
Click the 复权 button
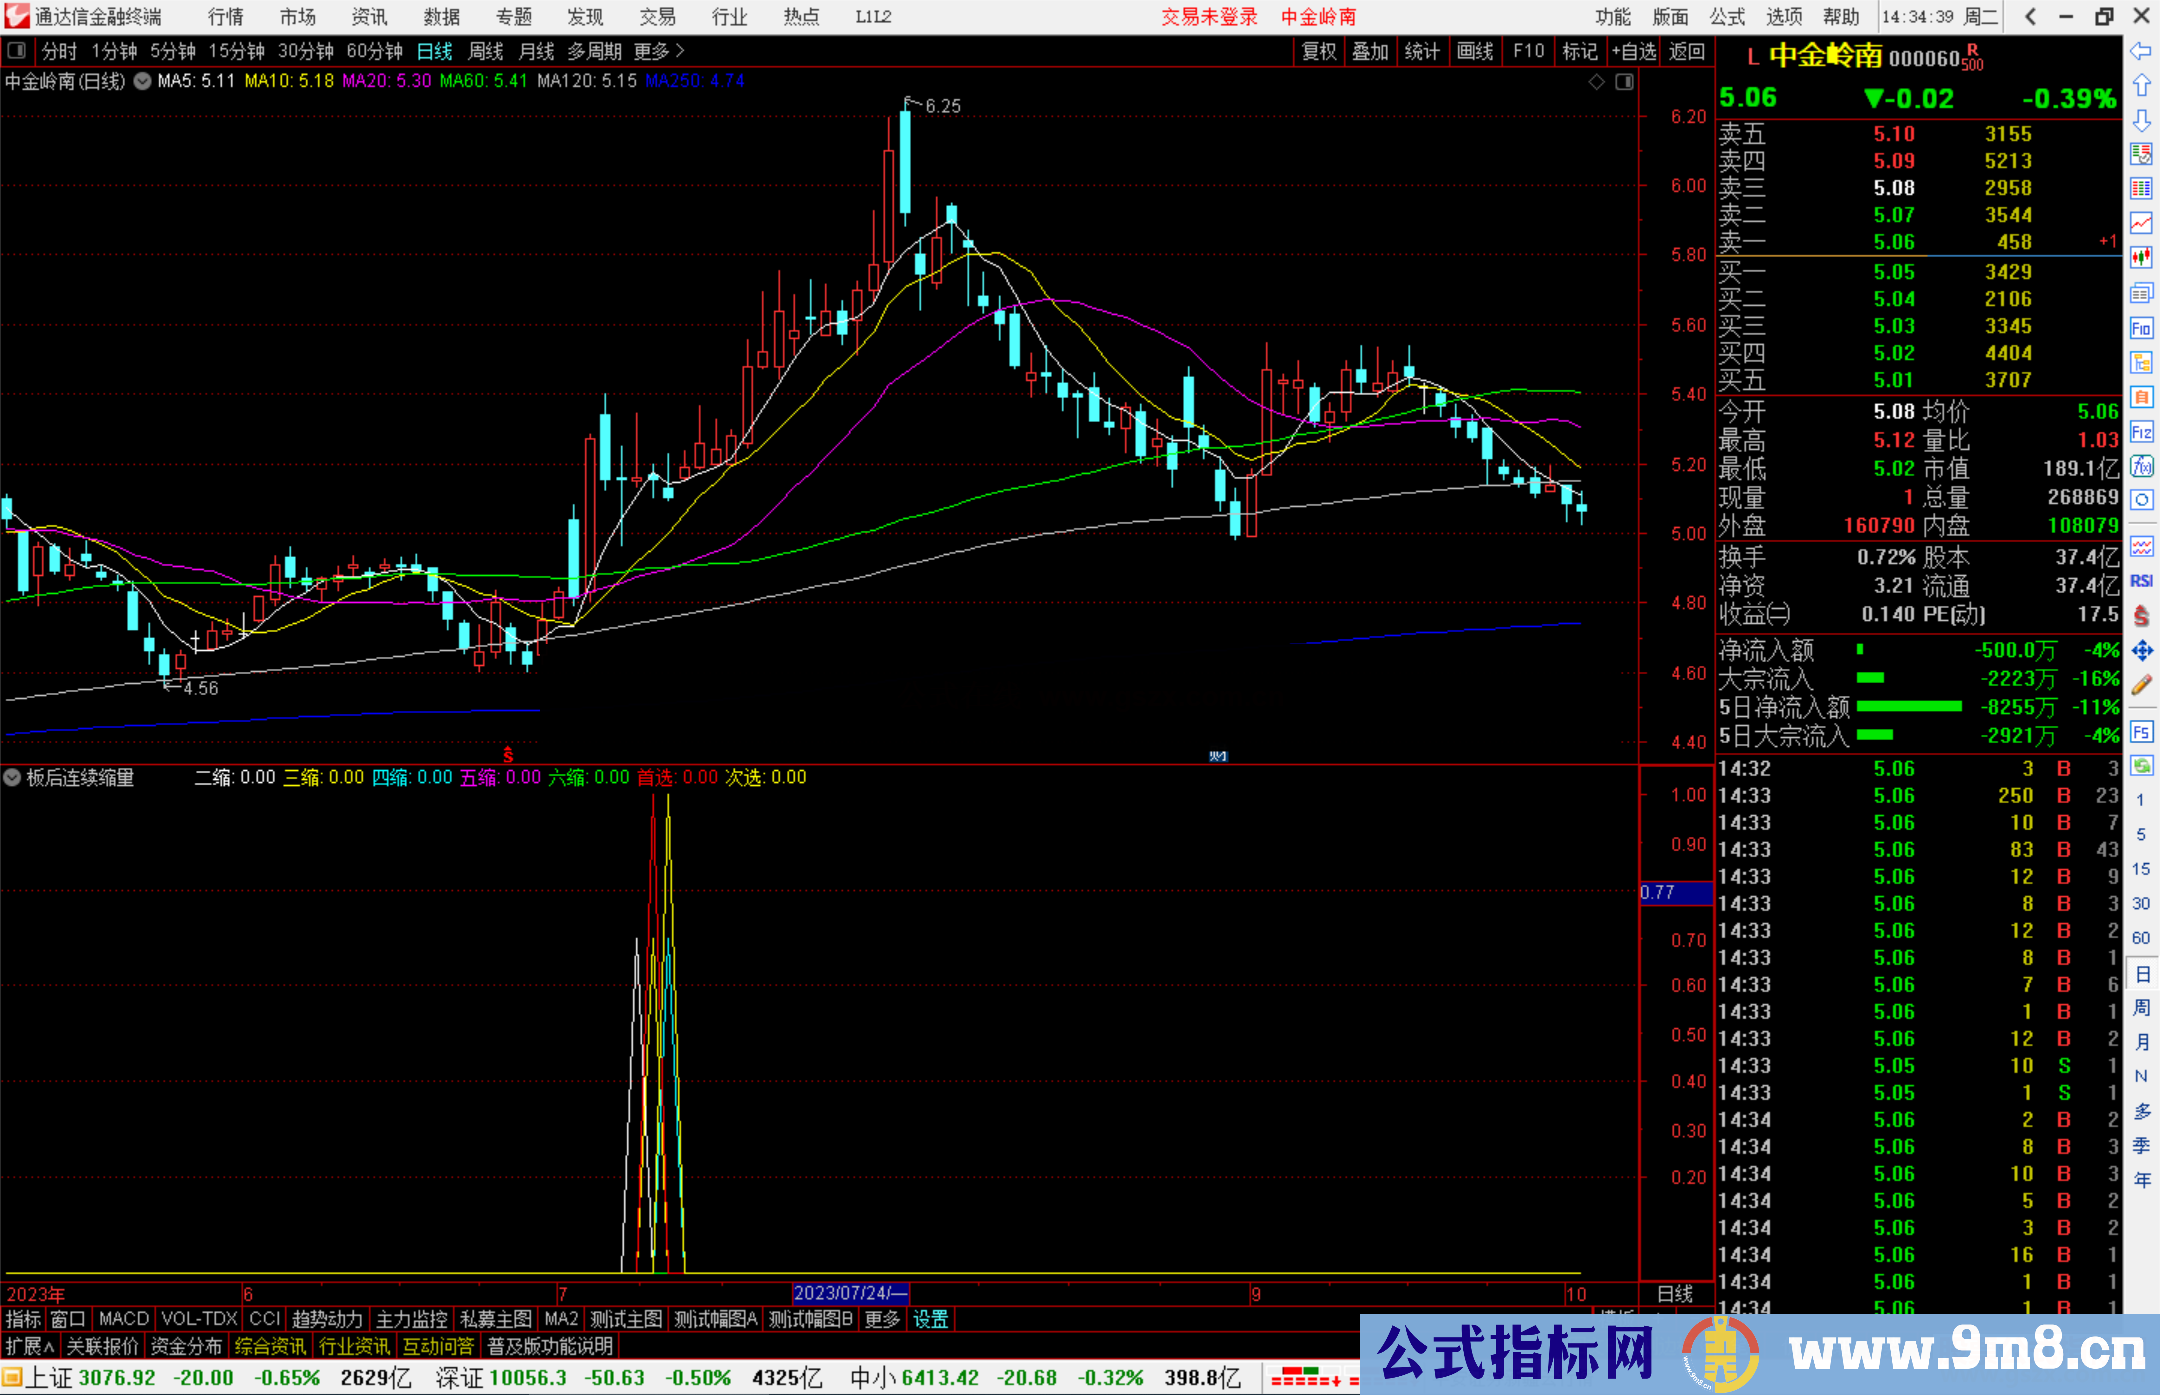point(1319,51)
